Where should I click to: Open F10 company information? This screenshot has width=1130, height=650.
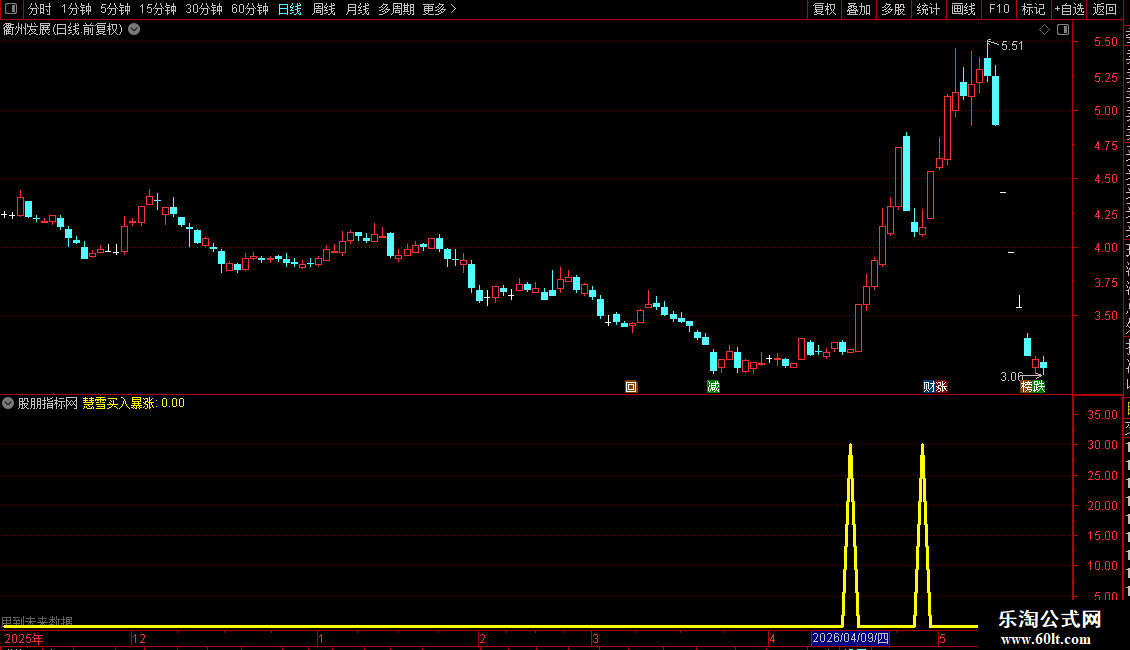999,9
